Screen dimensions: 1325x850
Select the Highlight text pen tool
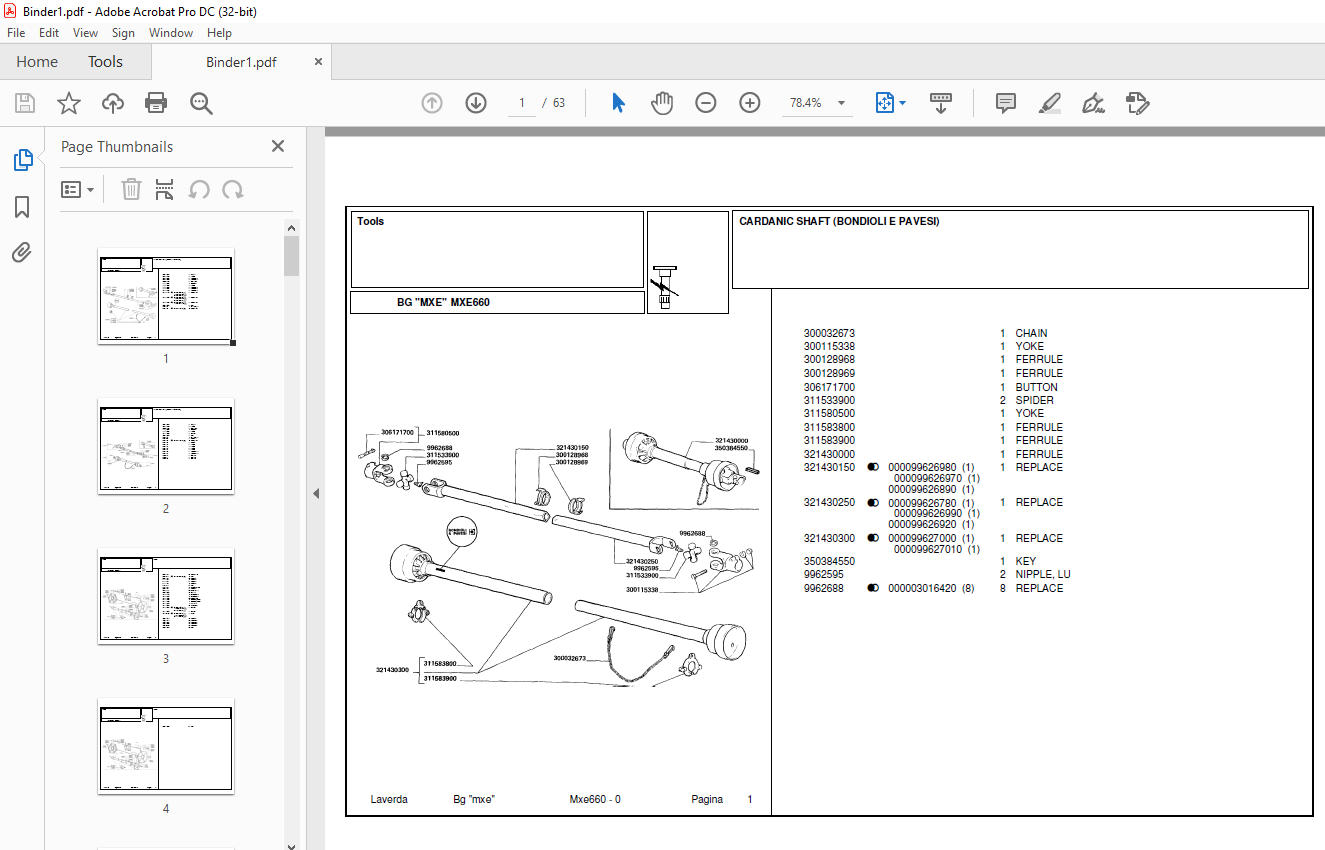click(x=1050, y=103)
